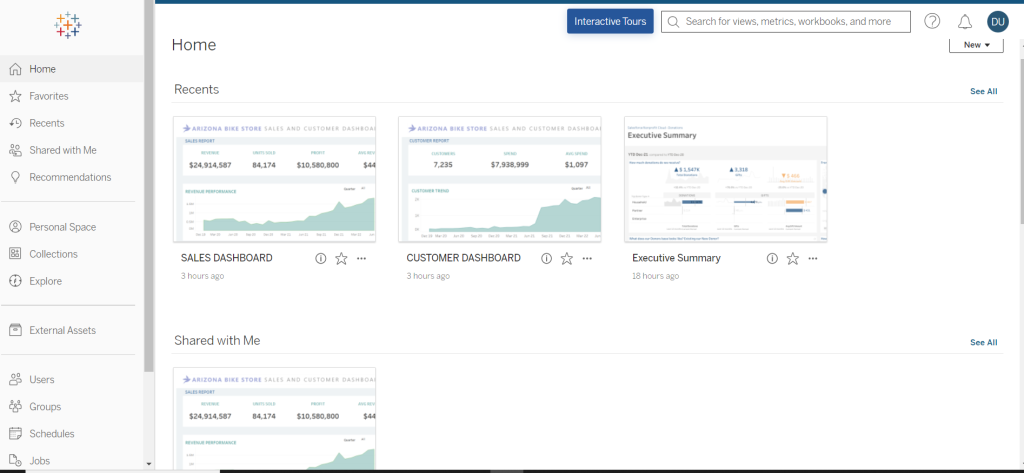Click the Tableau logo icon
This screenshot has width=1024, height=473.
pos(69,26)
